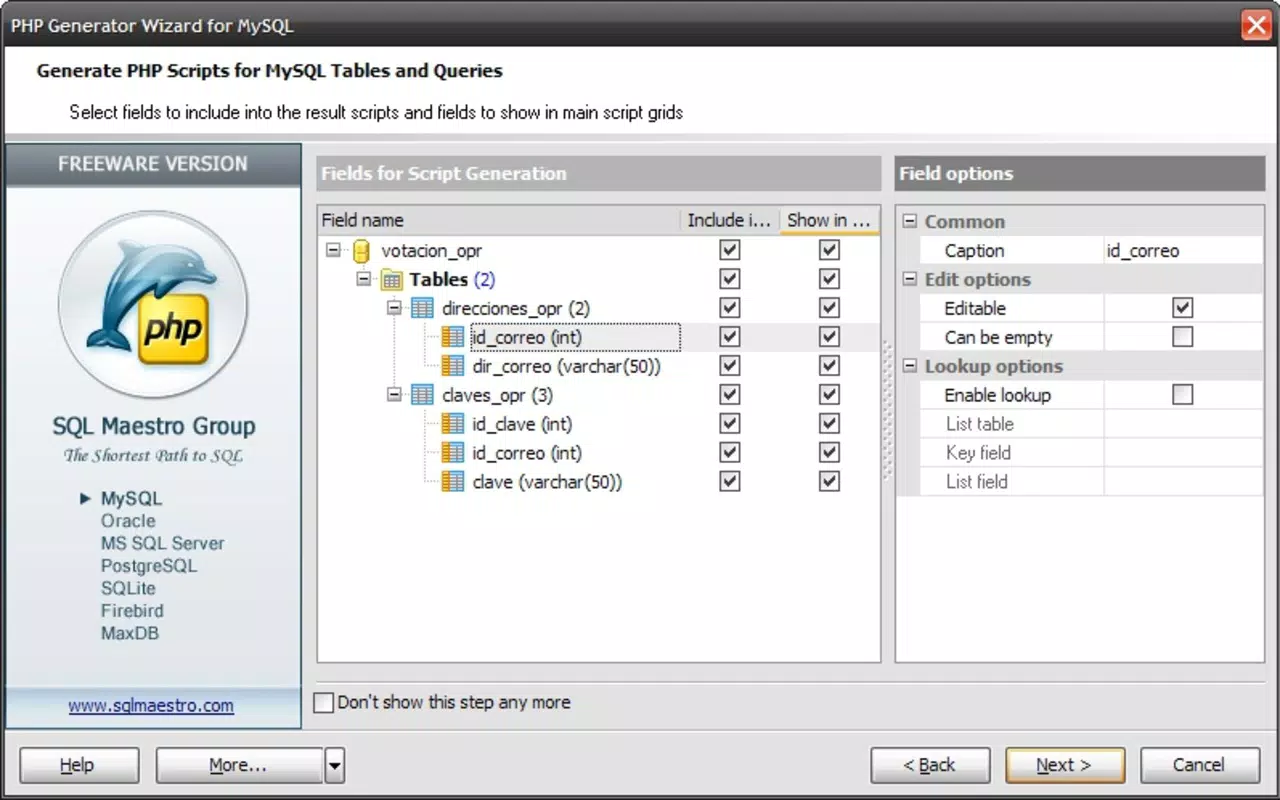This screenshot has width=1280, height=800.
Task: Click the Show in column header
Action: point(829,221)
